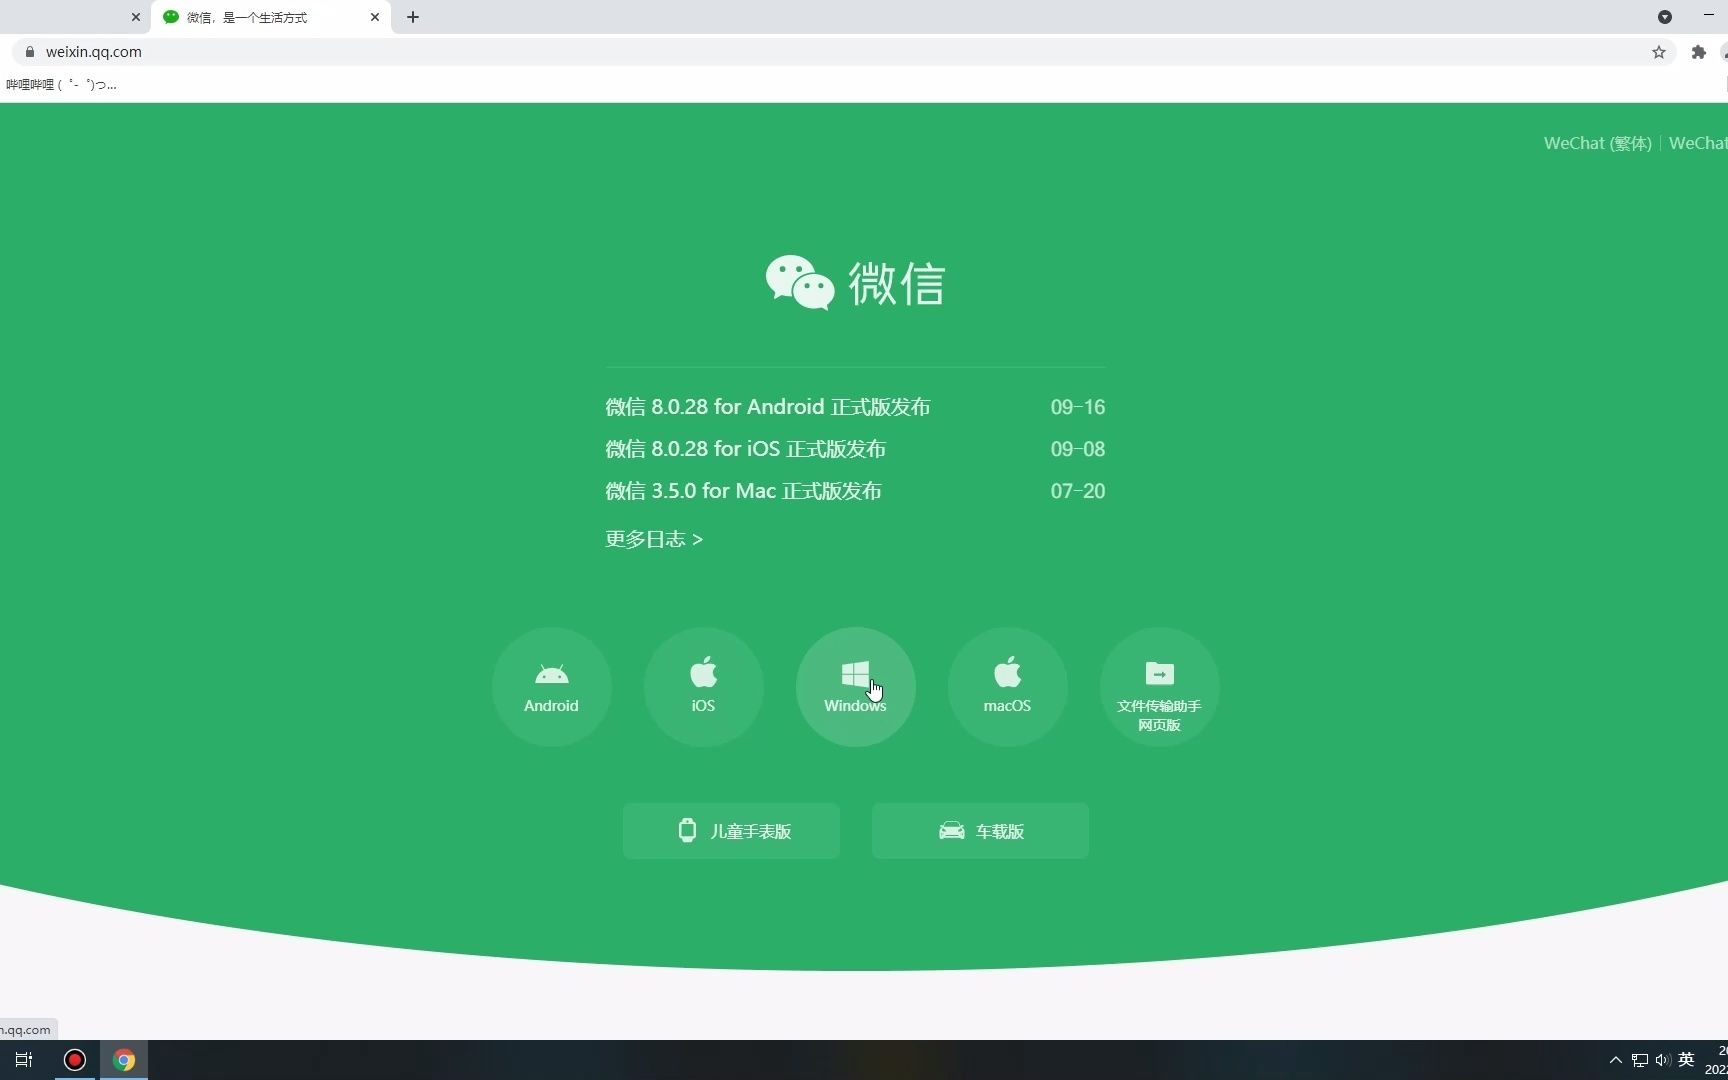Image resolution: width=1728 pixels, height=1080 pixels.
Task: Open the 文件传输助手 网页版 circle
Action: [1160, 687]
